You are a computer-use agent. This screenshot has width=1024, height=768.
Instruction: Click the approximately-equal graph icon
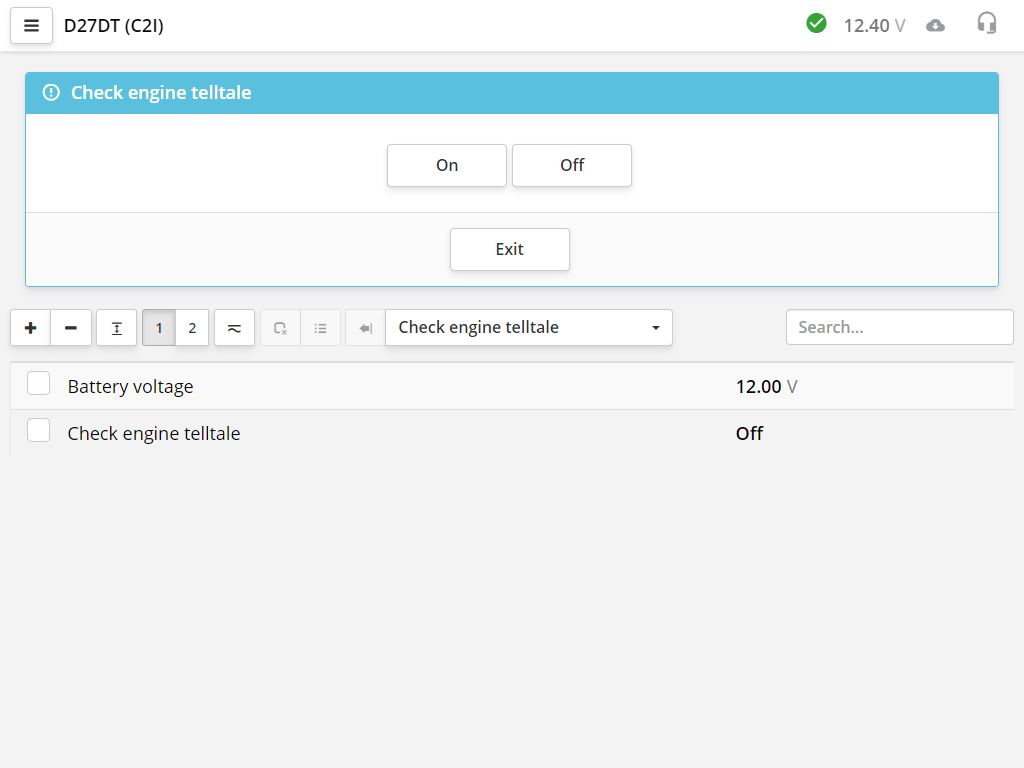(234, 328)
